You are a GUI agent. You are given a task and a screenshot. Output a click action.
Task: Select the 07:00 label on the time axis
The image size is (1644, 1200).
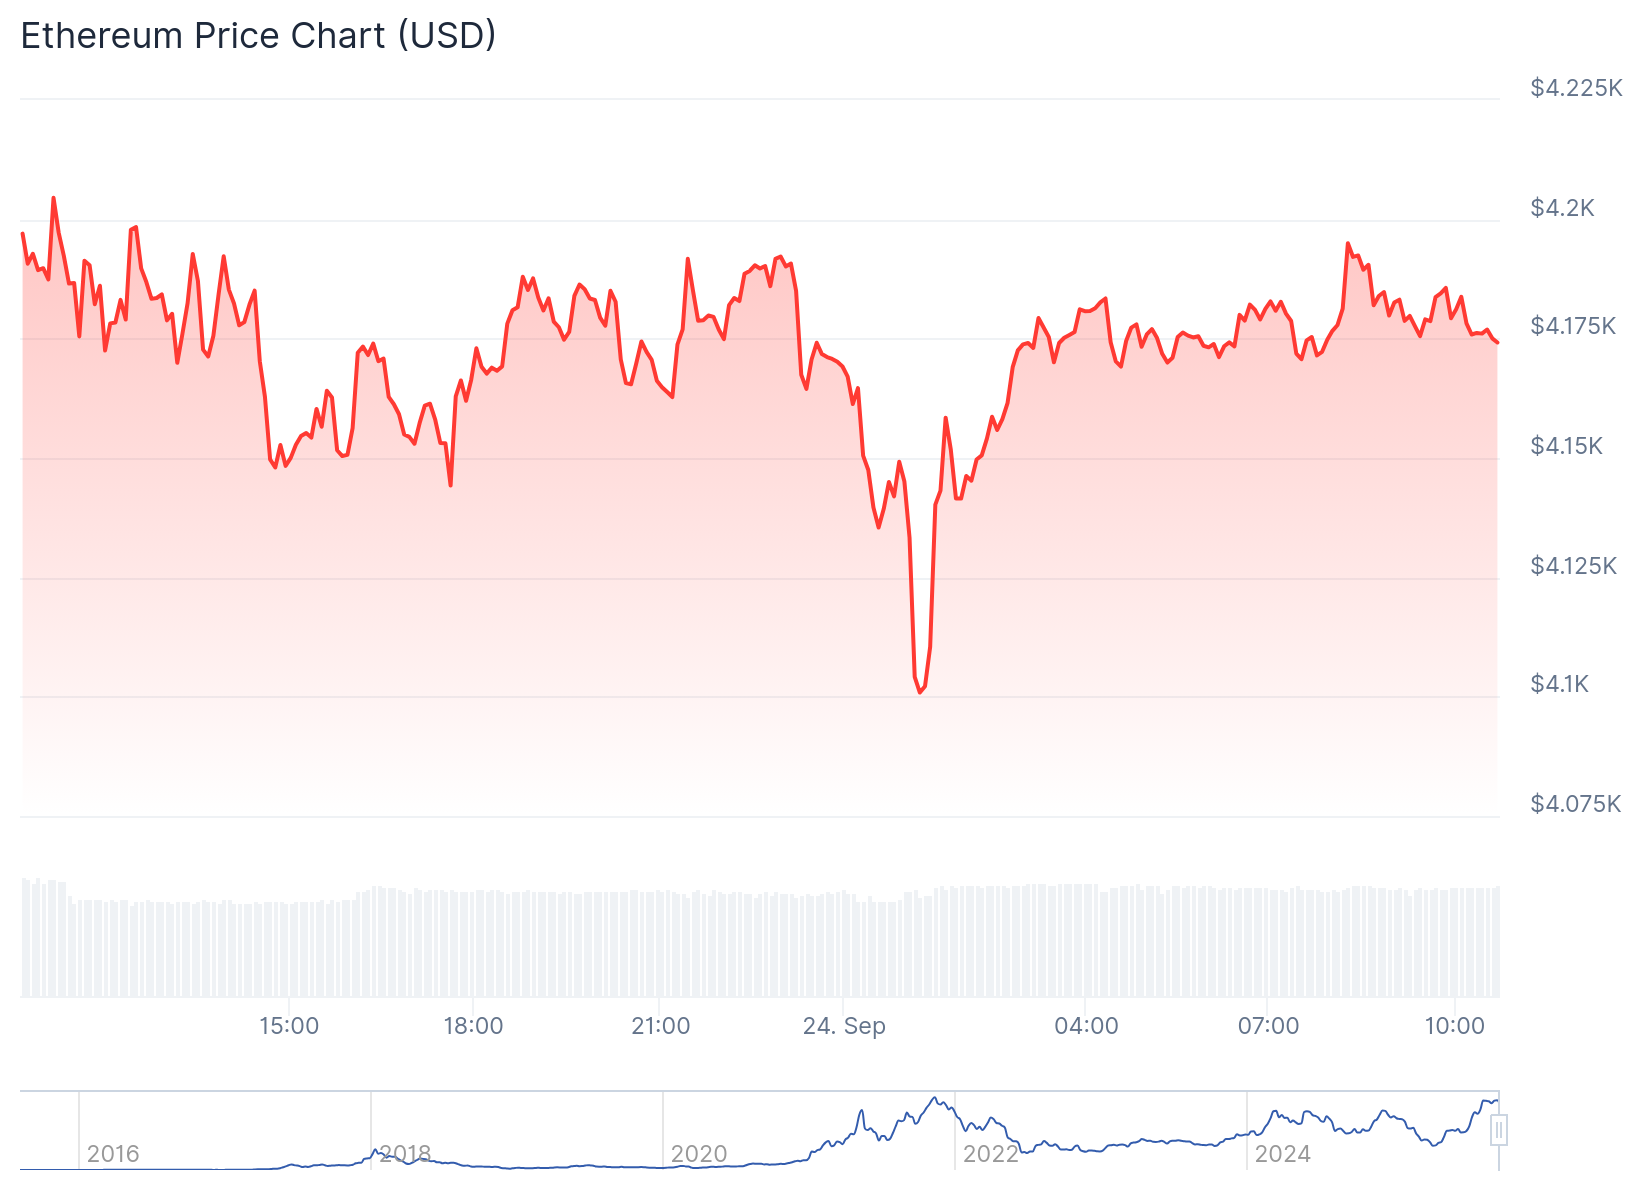[1268, 1026]
